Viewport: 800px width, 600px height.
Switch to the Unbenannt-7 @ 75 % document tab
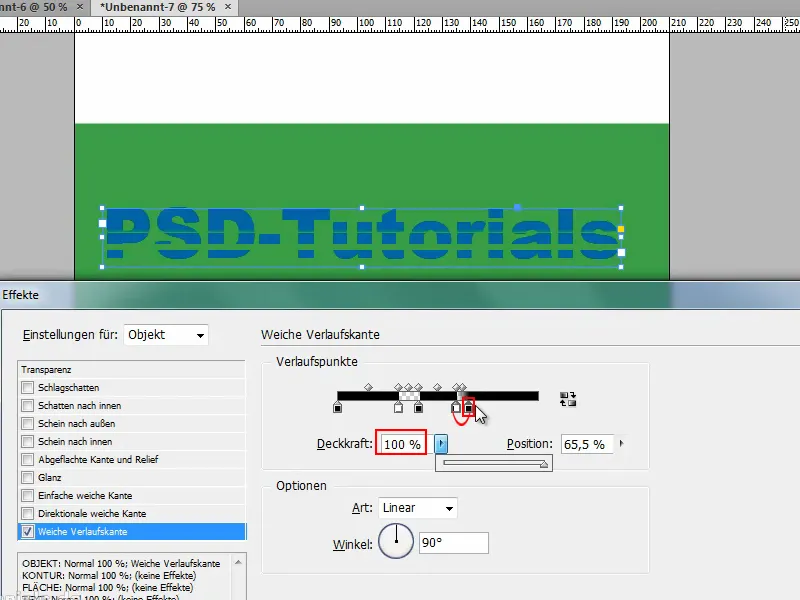click(x=158, y=7)
